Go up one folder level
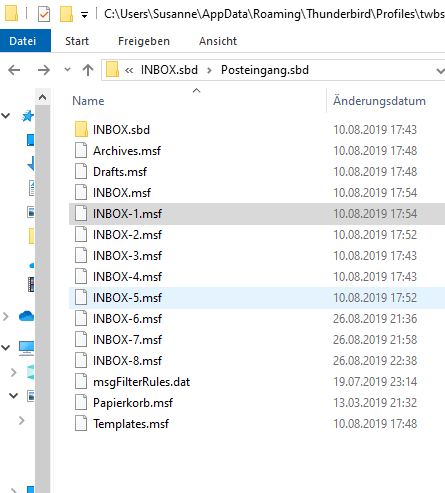The image size is (445, 493). [x=88, y=70]
